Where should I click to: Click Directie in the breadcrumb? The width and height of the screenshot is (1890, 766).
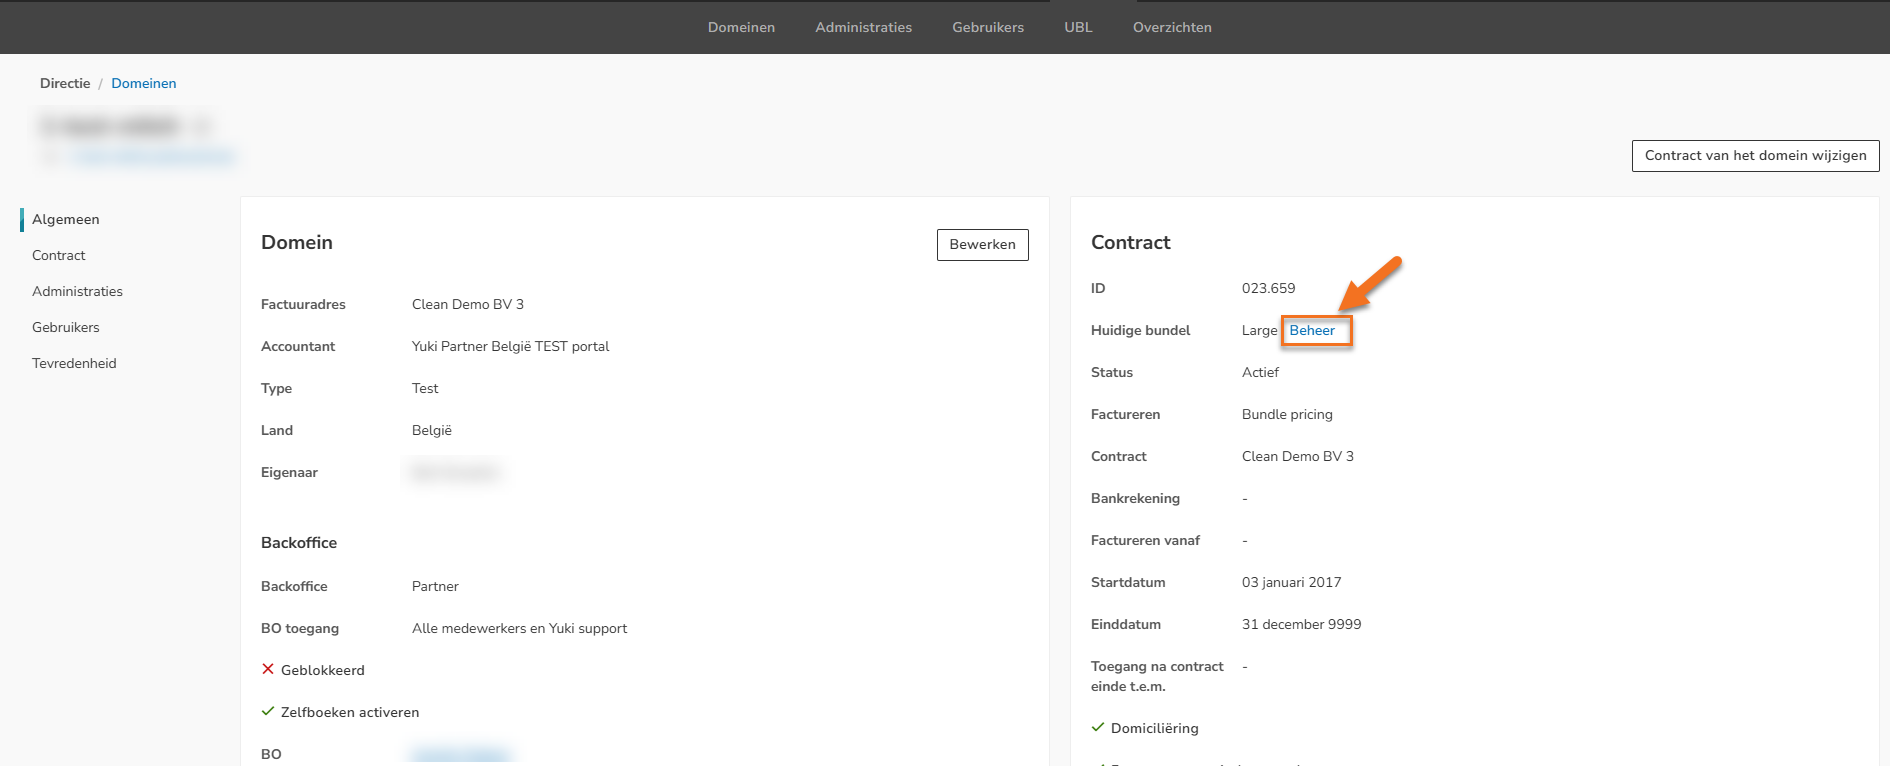(65, 83)
